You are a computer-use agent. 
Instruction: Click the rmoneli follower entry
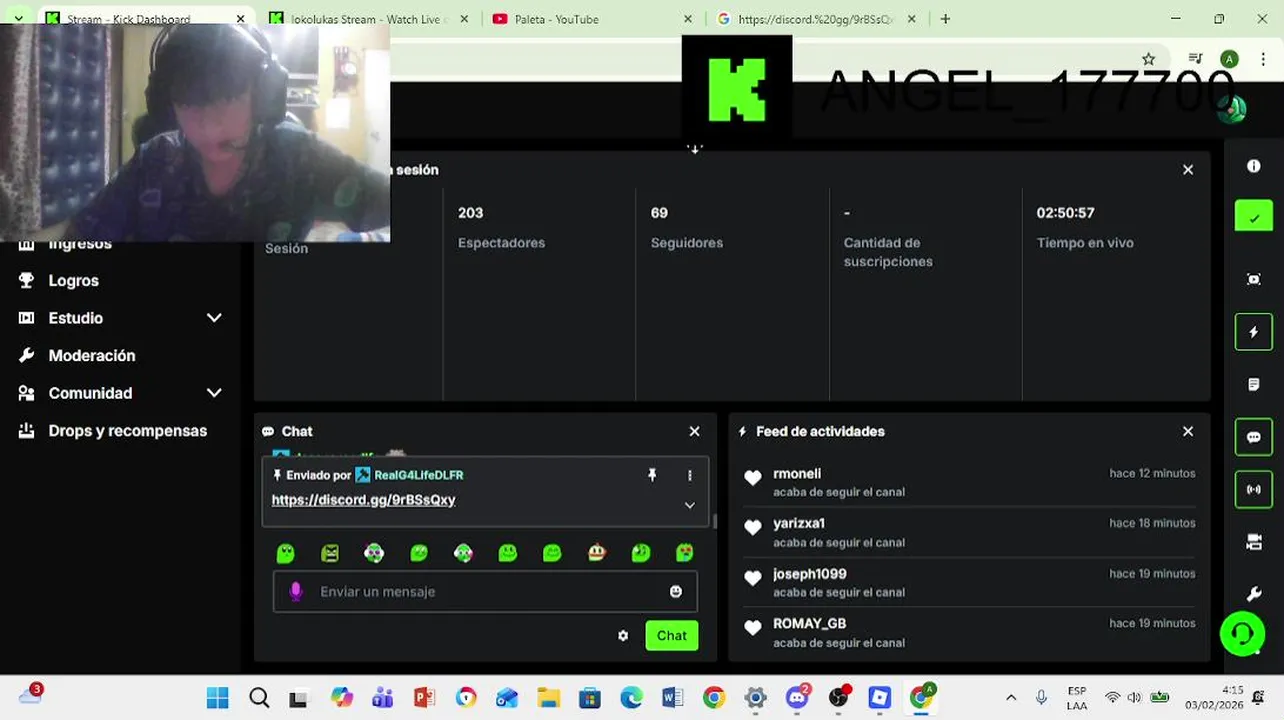968,482
